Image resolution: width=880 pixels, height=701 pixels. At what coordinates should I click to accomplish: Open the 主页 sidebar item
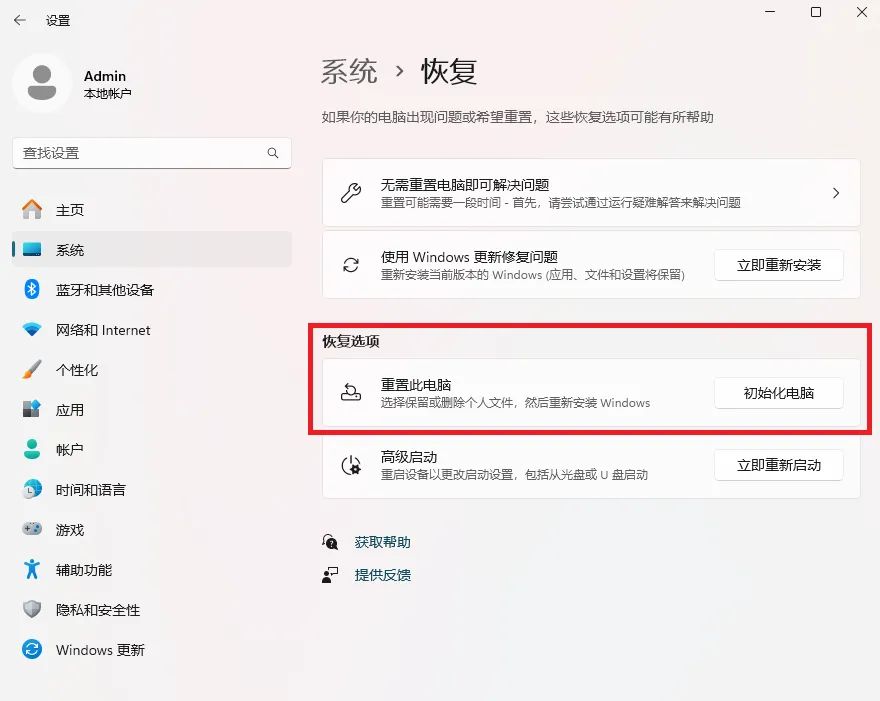point(152,209)
